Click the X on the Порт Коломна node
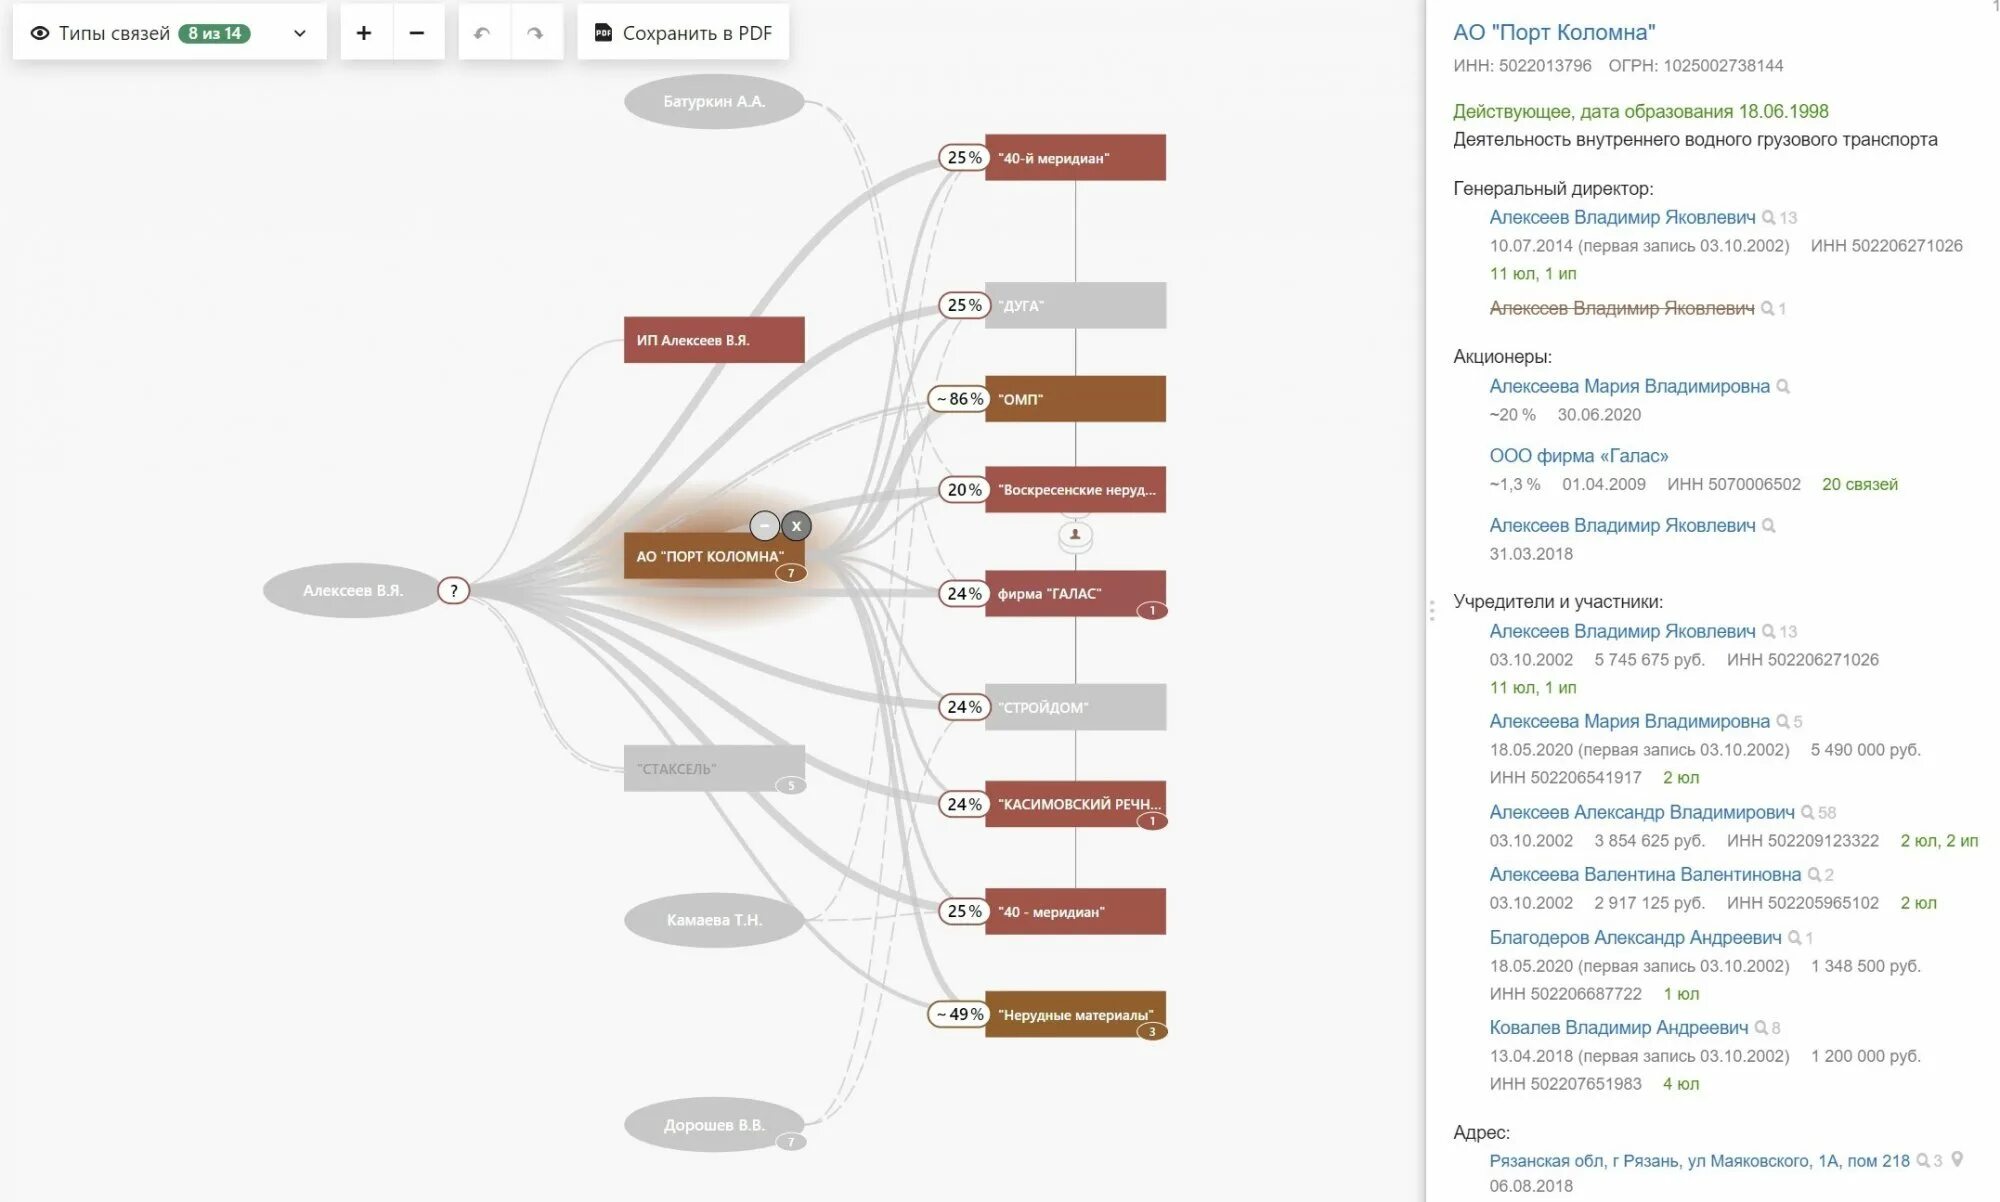The width and height of the screenshot is (2000, 1202). (796, 526)
